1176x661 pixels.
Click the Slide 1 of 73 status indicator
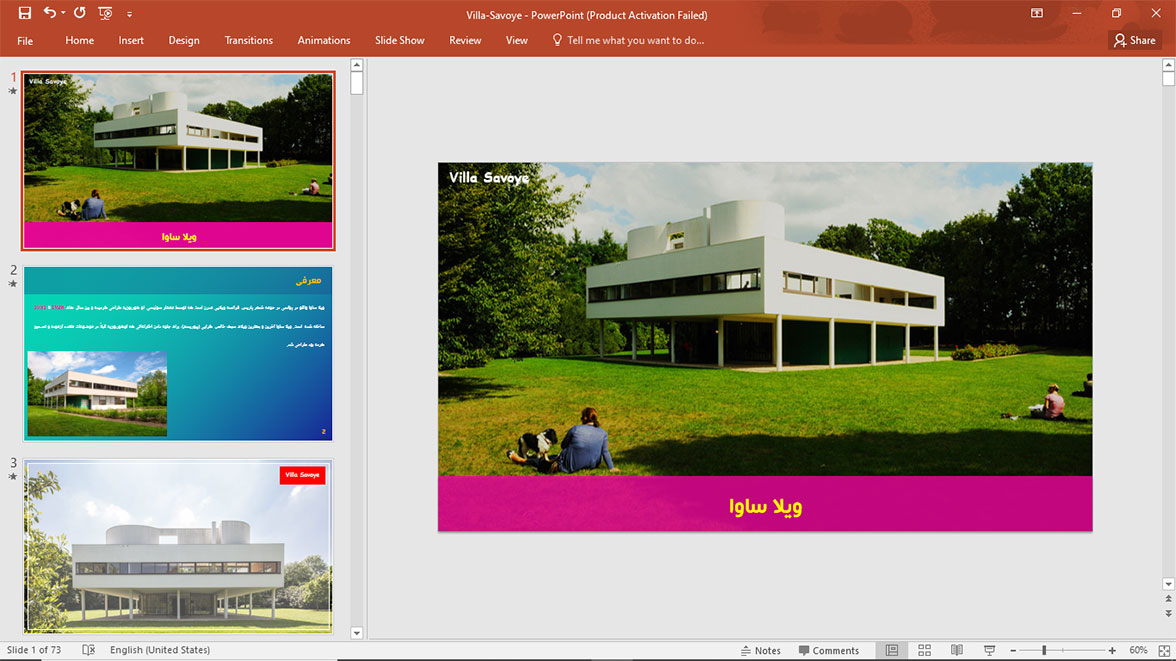click(34, 650)
